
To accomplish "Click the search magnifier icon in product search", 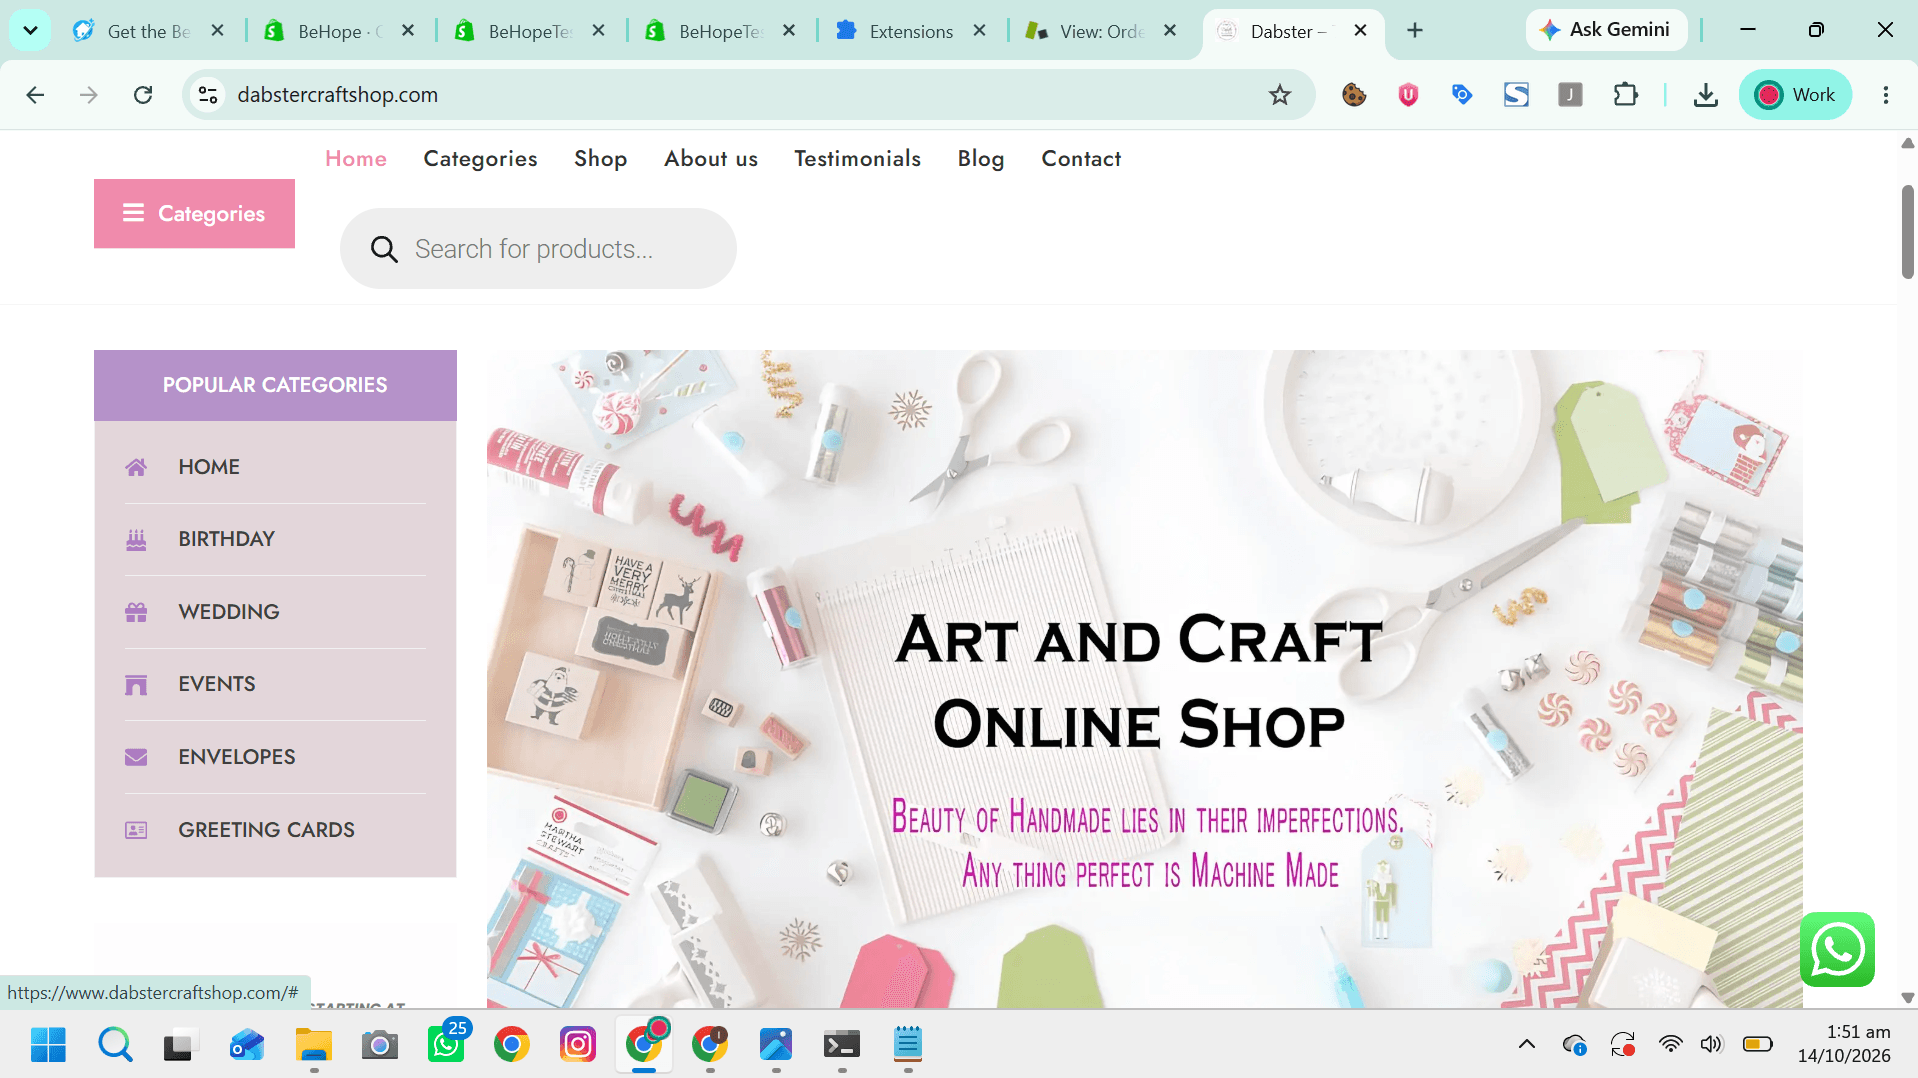I will pyautogui.click(x=384, y=249).
